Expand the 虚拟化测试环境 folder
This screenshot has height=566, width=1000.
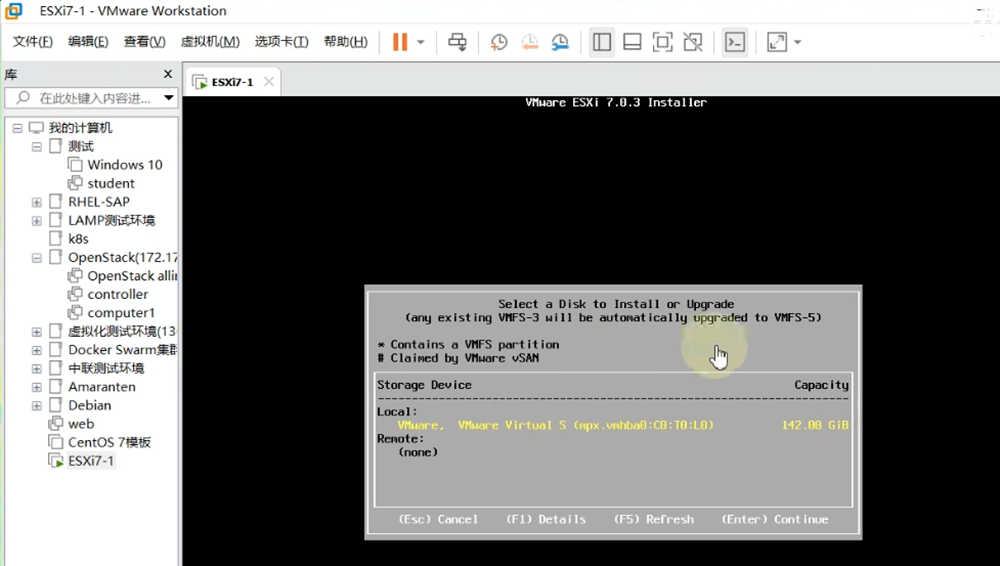point(36,332)
